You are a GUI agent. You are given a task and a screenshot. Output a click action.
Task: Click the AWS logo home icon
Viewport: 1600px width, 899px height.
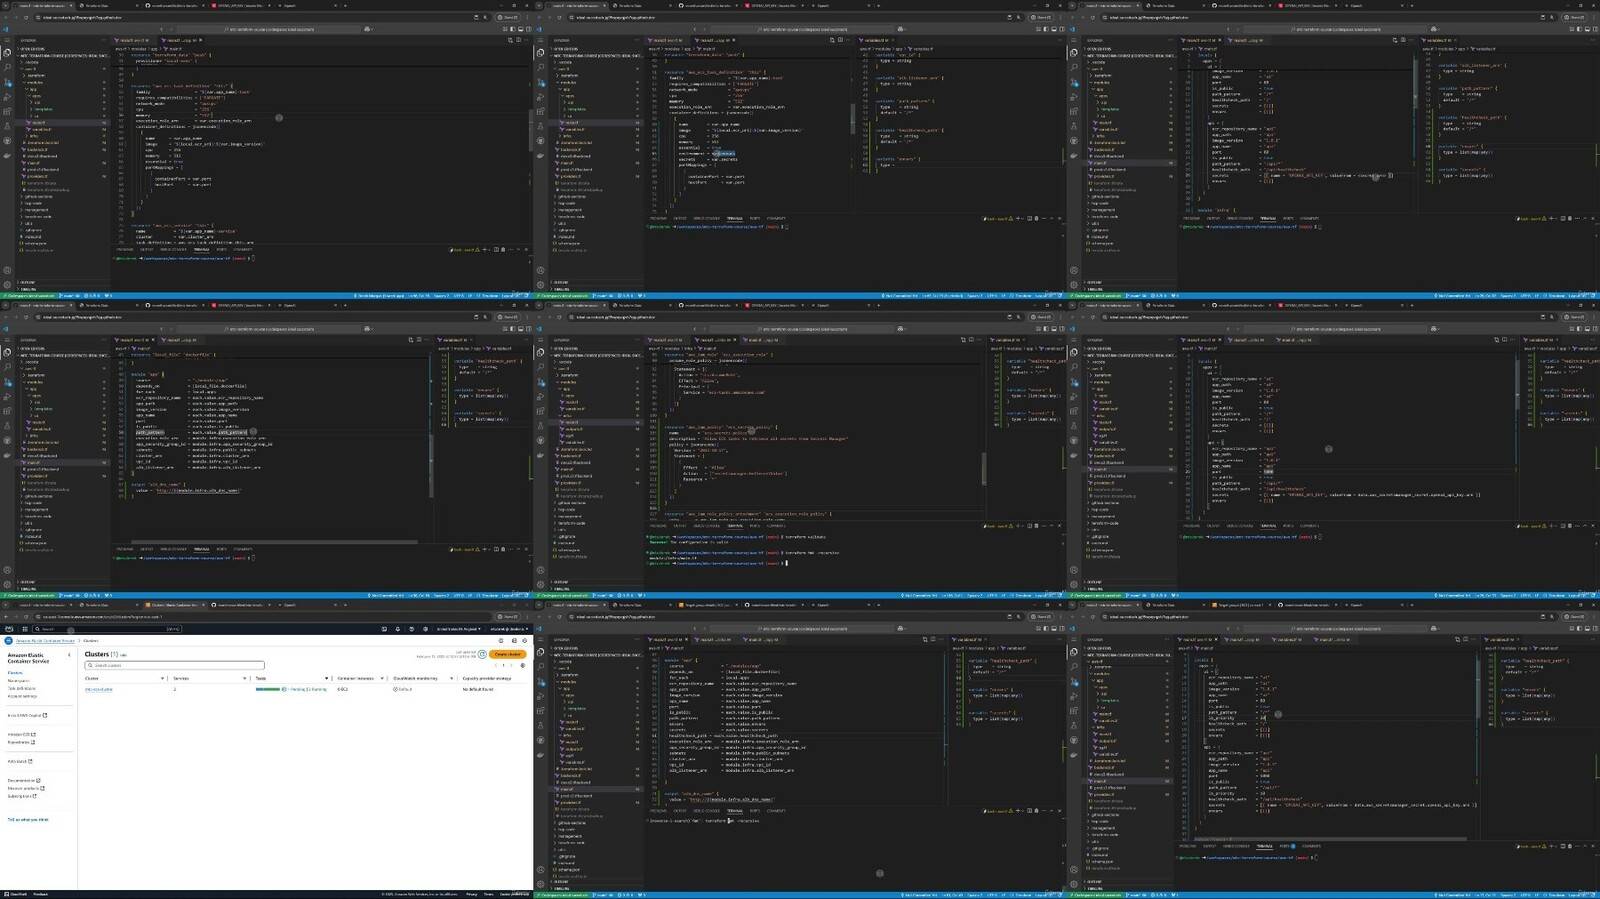click(11, 629)
